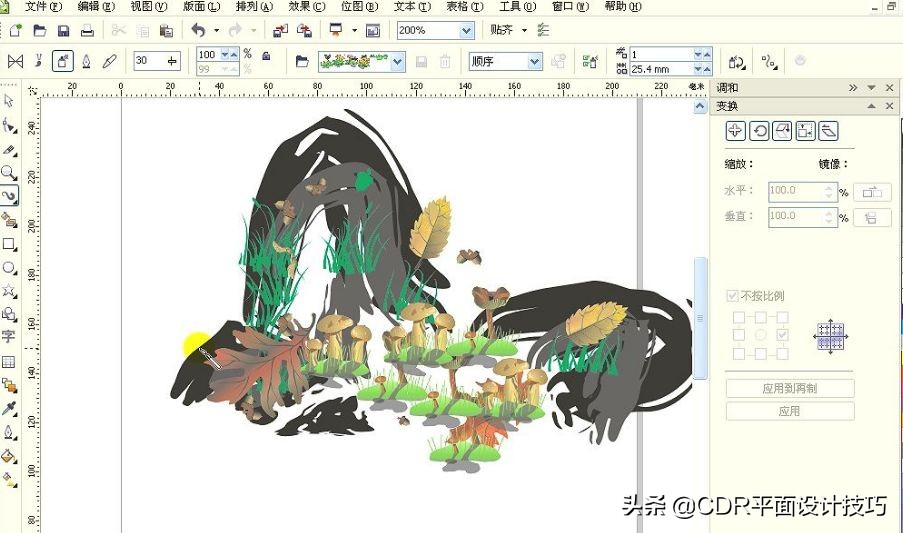The width and height of the screenshot is (903, 533).
Task: Open the snap options icon next to 贴齐
Action: coord(543,30)
